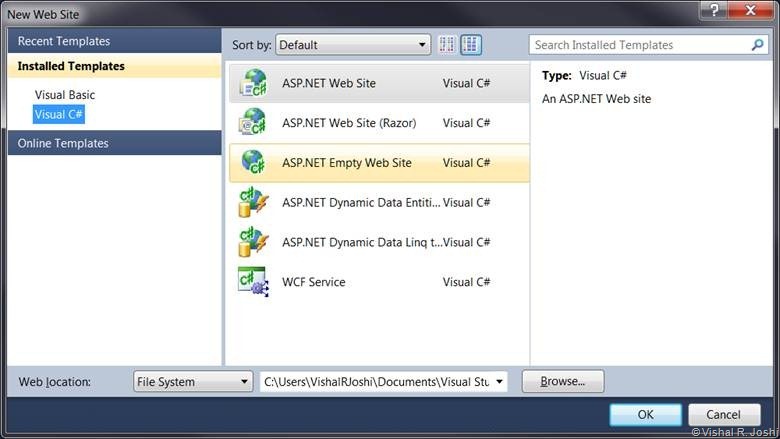Select Visual Basic in Installed Templates
This screenshot has height=439, width=780.
(x=65, y=95)
